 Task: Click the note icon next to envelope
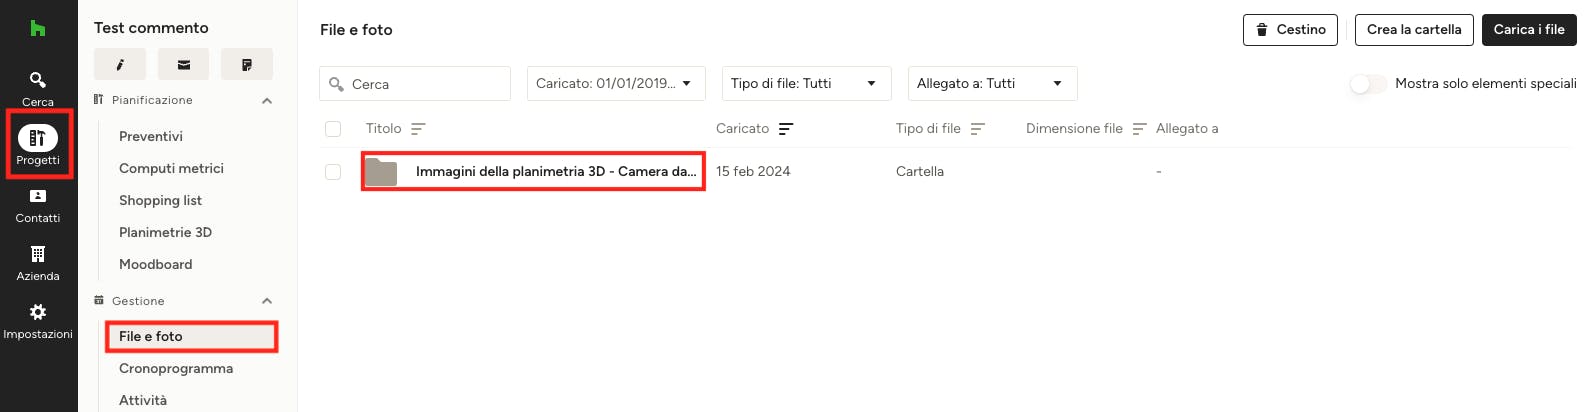247,64
